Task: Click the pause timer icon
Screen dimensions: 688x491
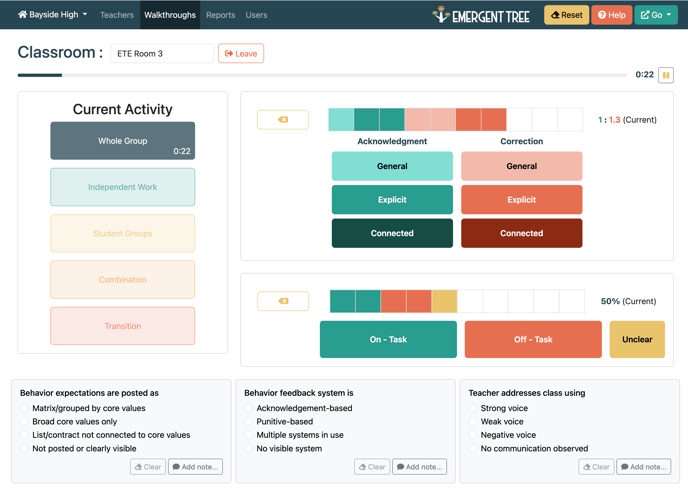Action: point(666,75)
